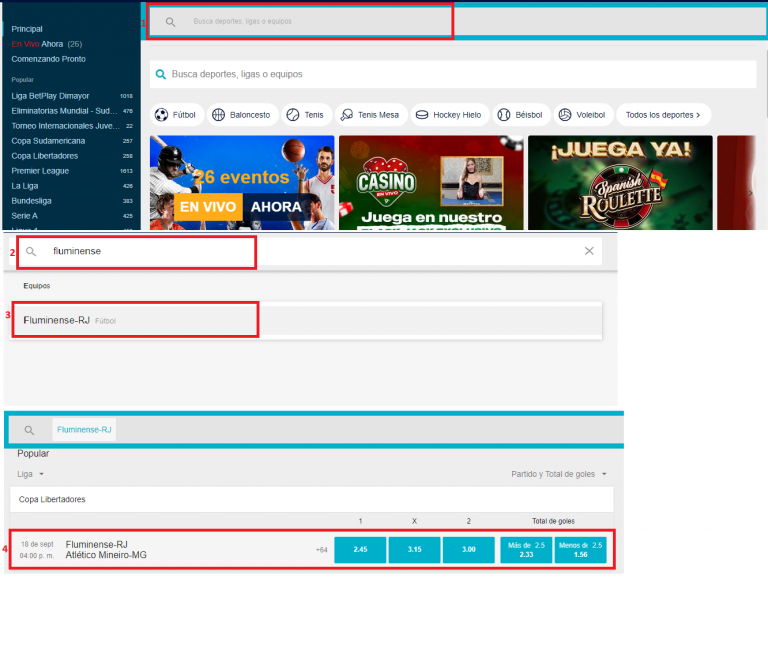Open Todos los deportes list

[x=663, y=115]
